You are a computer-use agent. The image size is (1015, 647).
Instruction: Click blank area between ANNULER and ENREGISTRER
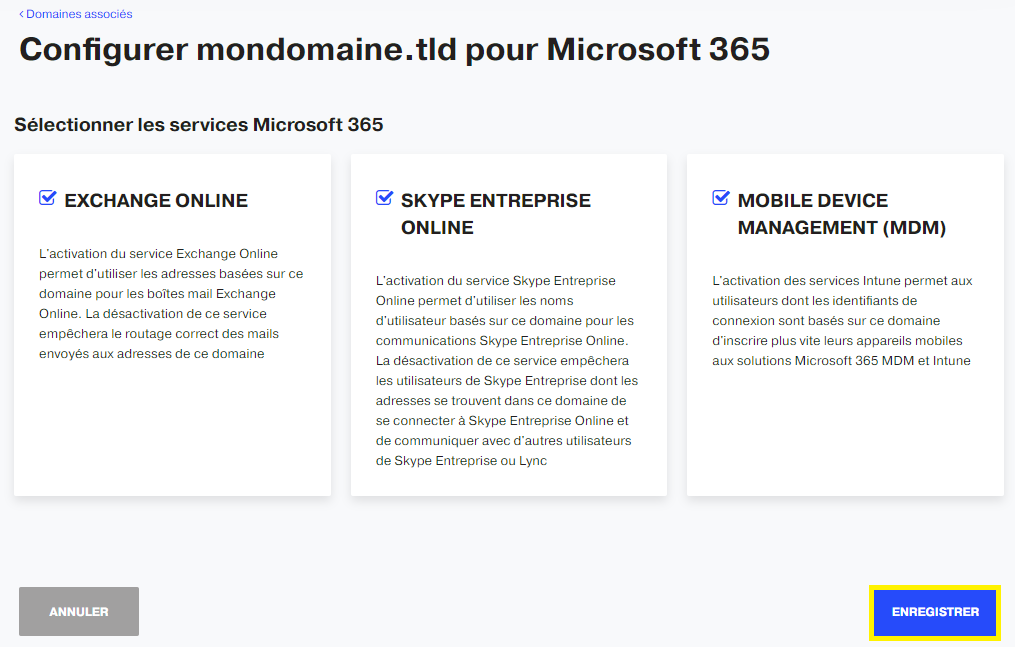point(505,611)
